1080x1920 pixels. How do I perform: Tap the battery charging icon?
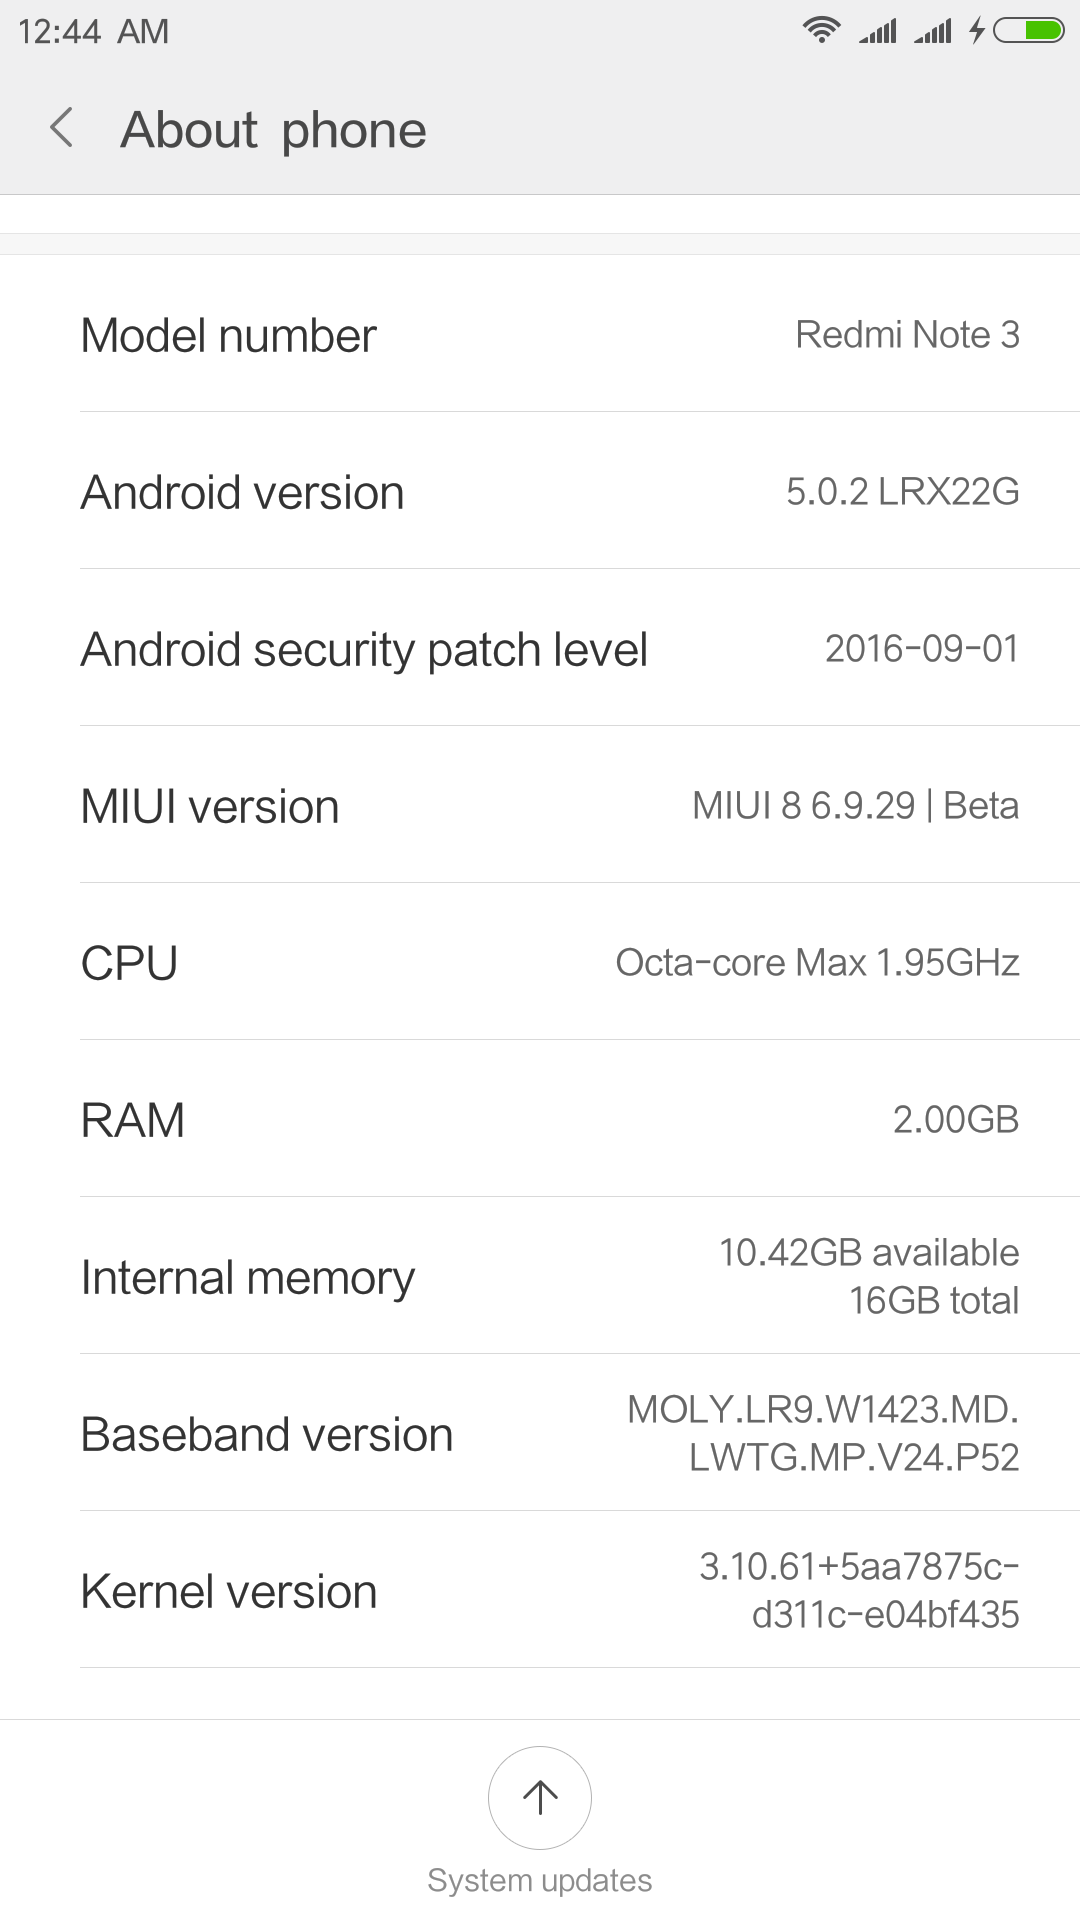(x=977, y=31)
